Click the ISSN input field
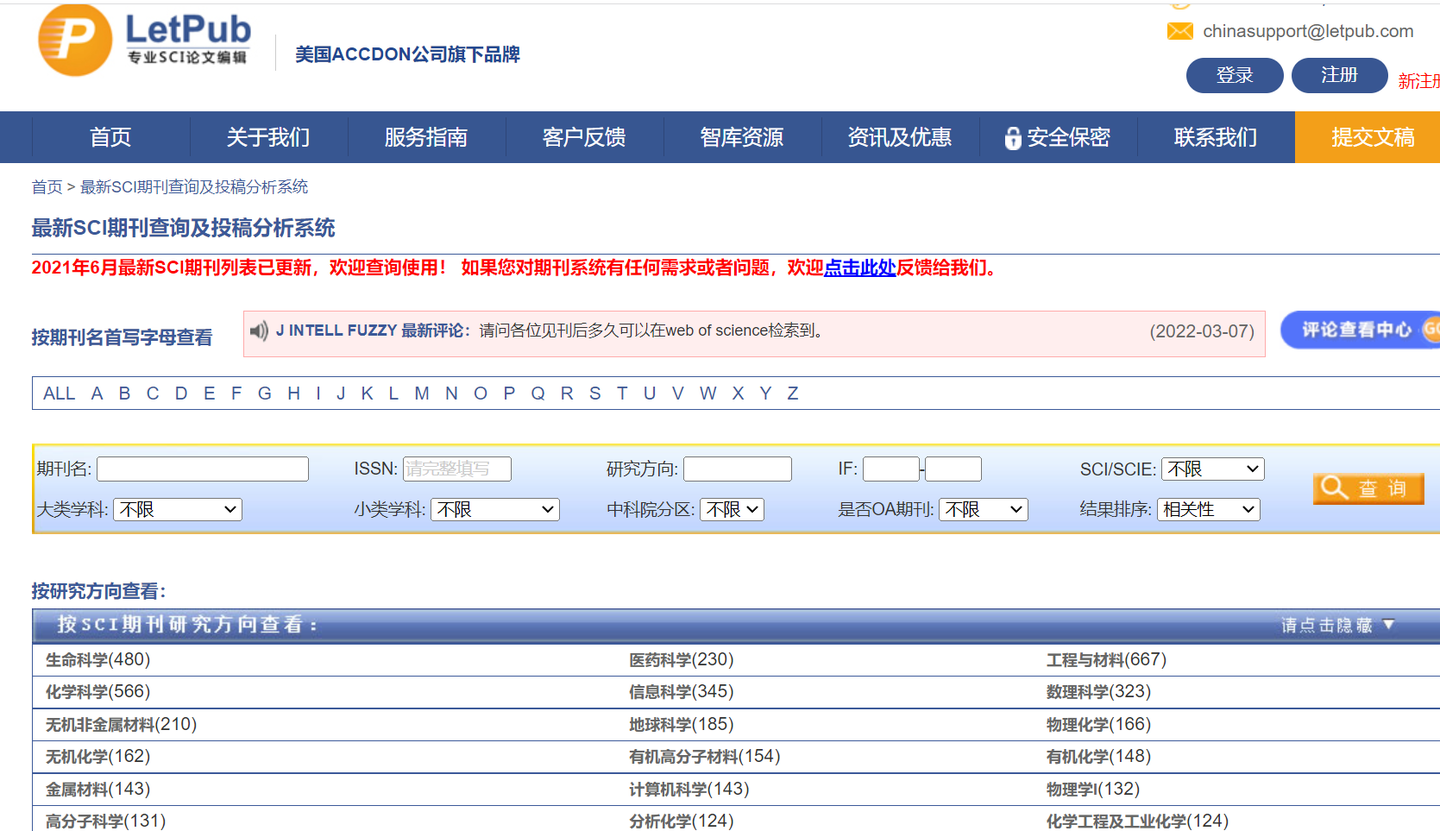The width and height of the screenshot is (1440, 831). pos(457,468)
